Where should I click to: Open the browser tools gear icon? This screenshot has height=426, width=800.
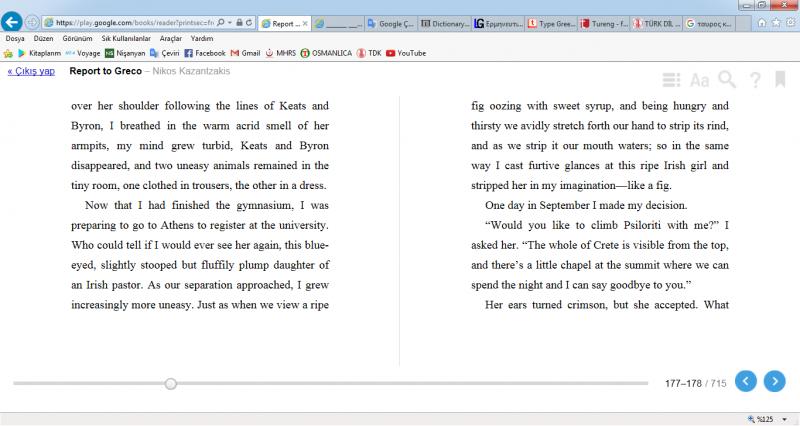coord(791,22)
